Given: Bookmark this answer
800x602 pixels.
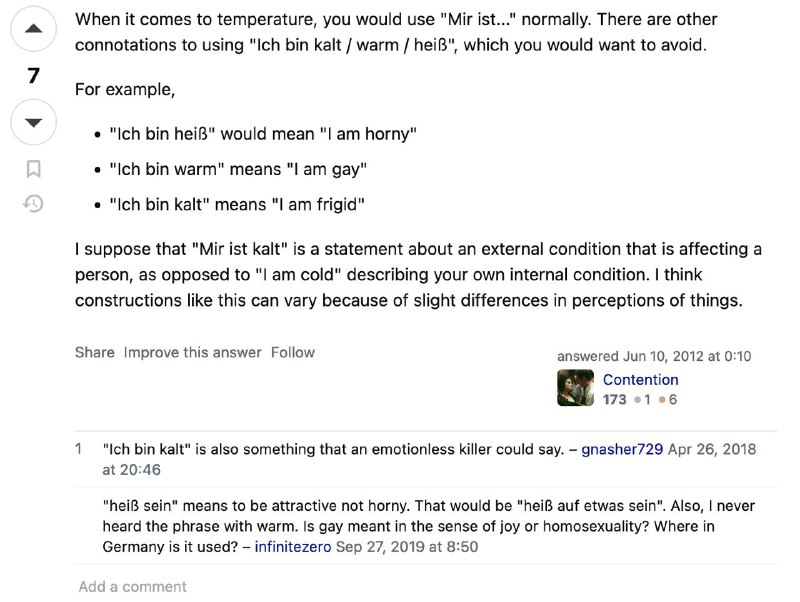Looking at the screenshot, I should click(33, 168).
